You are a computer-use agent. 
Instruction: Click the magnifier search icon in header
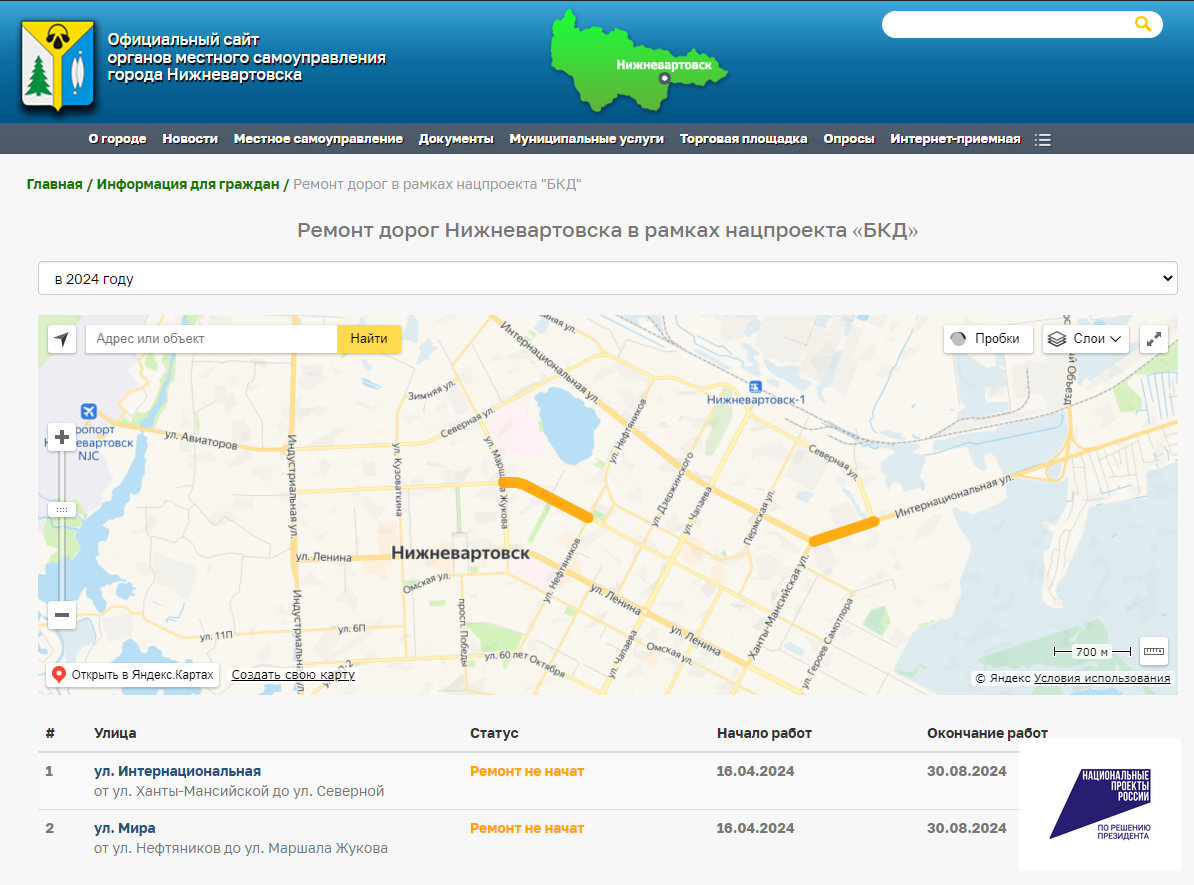tap(1143, 24)
